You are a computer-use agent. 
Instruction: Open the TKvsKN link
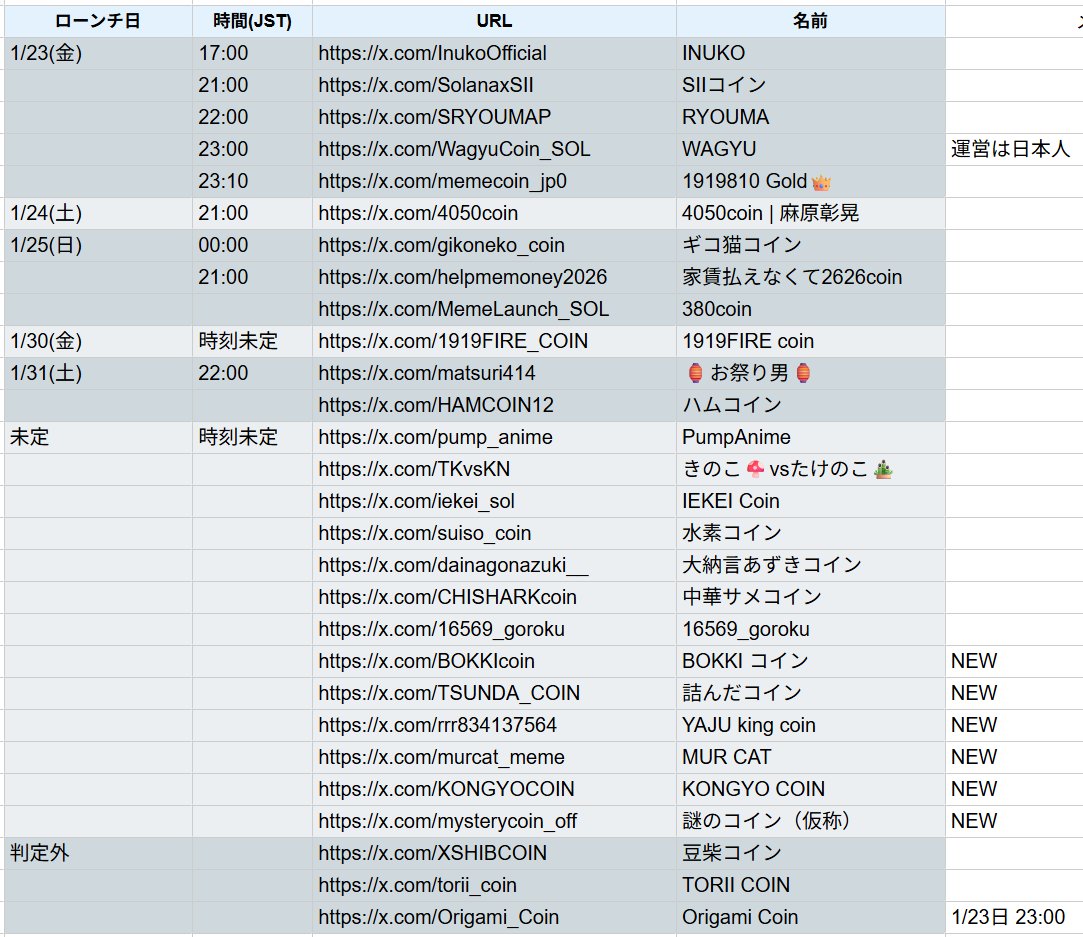click(x=414, y=469)
